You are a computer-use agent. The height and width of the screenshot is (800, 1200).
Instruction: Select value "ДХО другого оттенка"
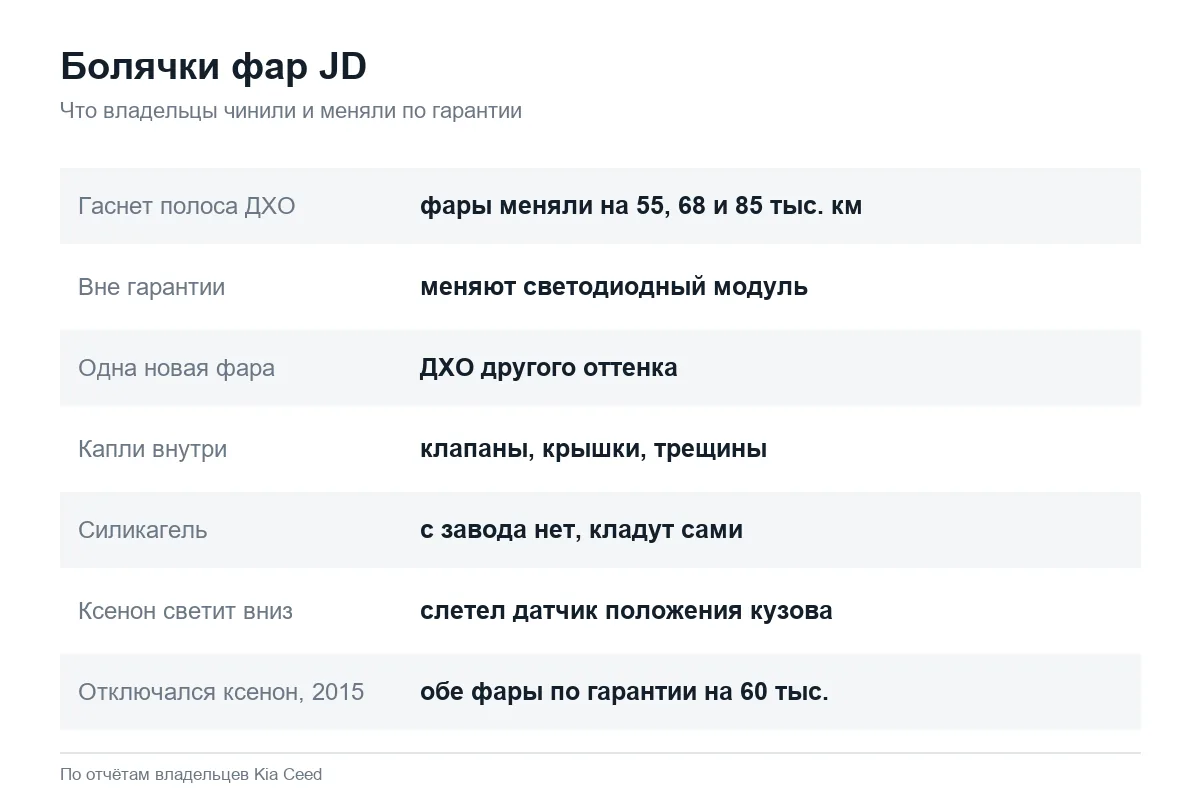point(549,368)
